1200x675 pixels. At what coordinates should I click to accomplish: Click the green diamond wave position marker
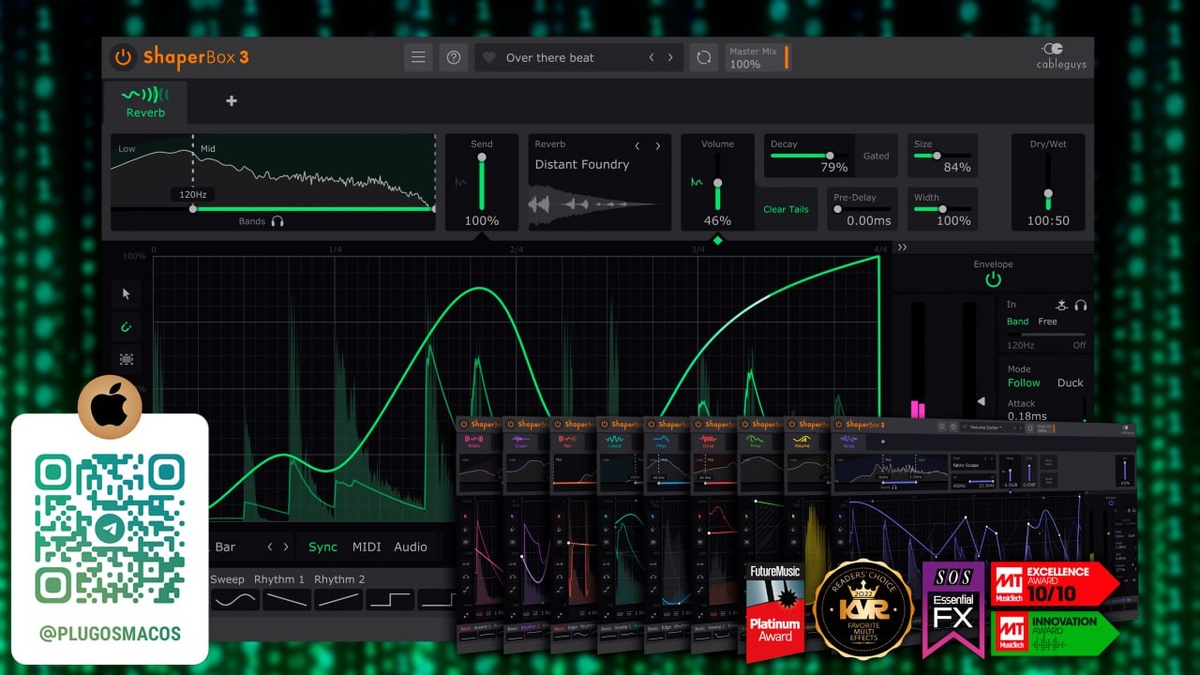coord(717,240)
